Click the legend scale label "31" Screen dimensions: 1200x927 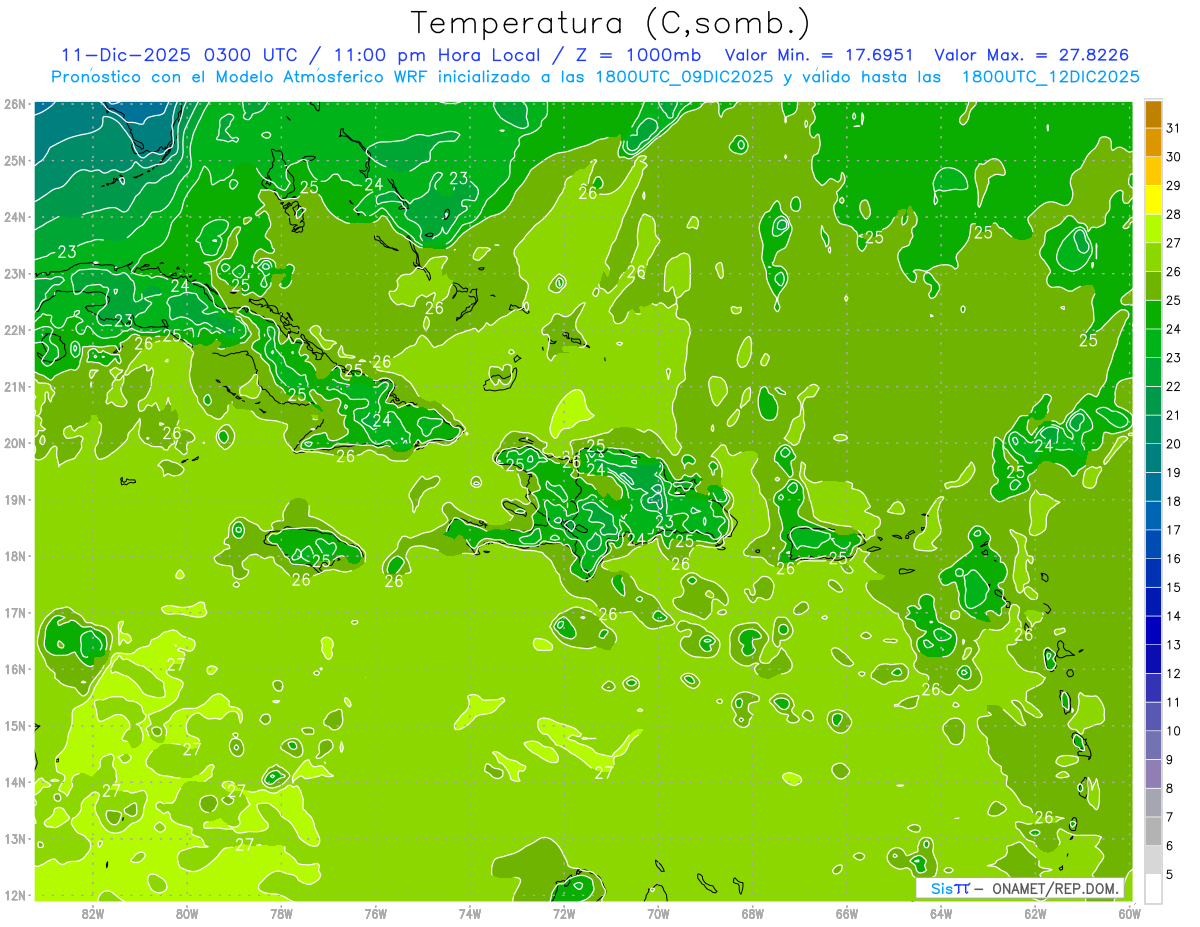(1173, 127)
